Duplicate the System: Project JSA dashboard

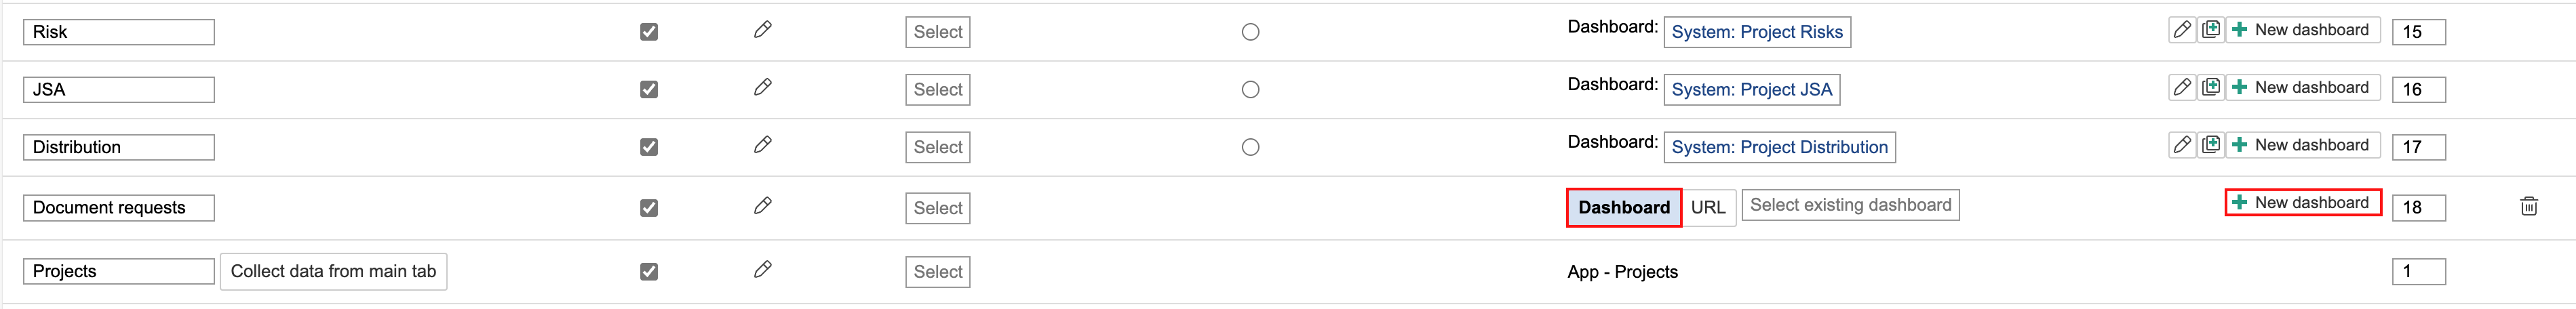(x=2211, y=88)
